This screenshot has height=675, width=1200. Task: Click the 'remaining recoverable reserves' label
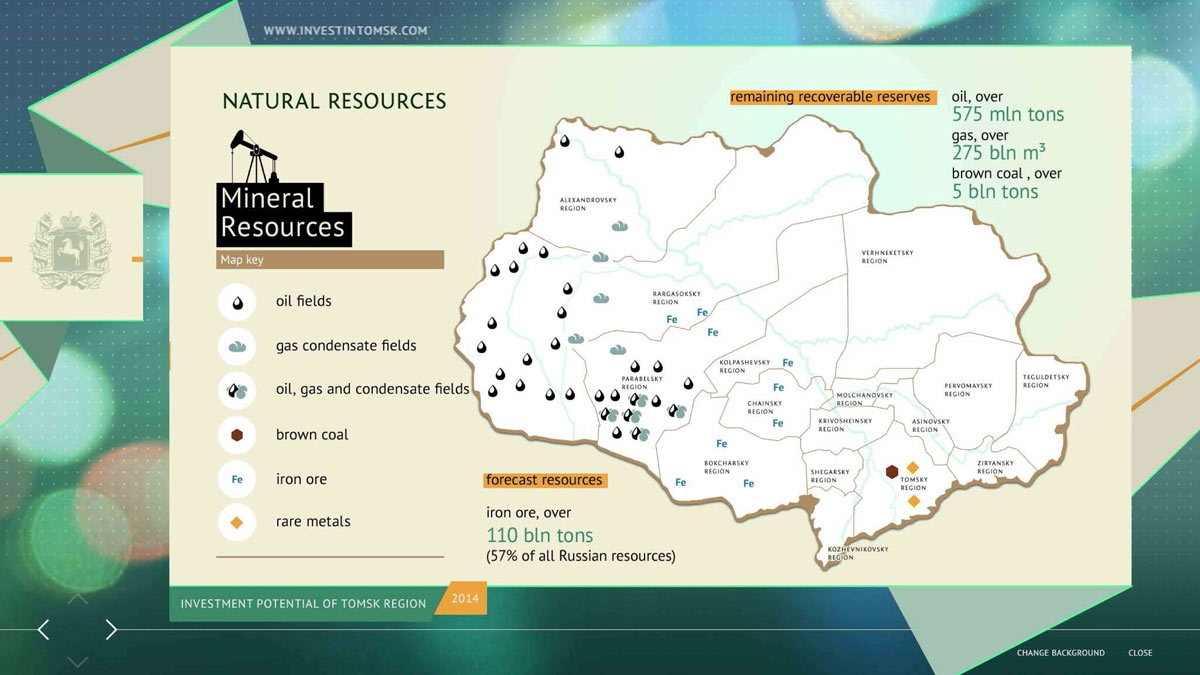point(831,97)
